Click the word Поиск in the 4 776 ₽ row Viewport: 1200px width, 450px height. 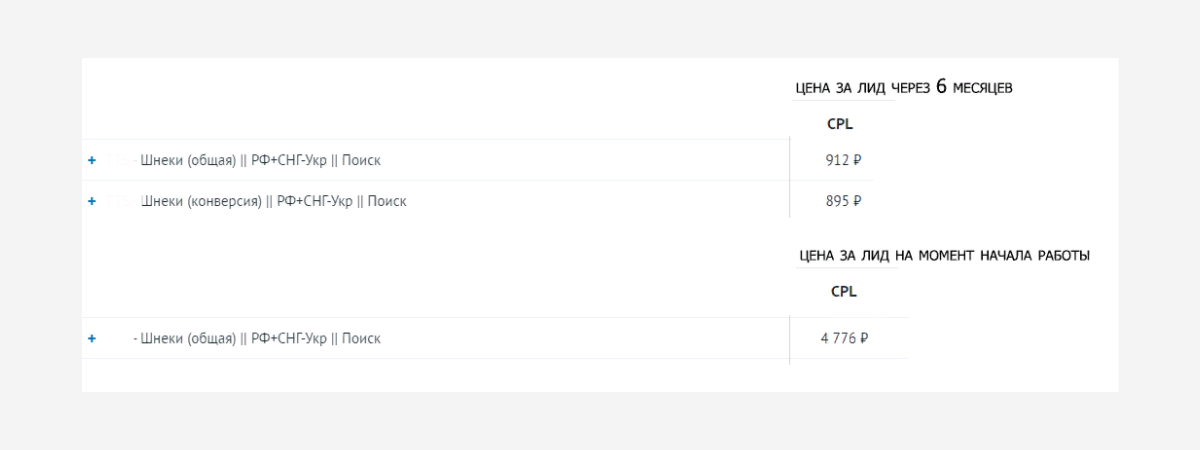tap(361, 339)
